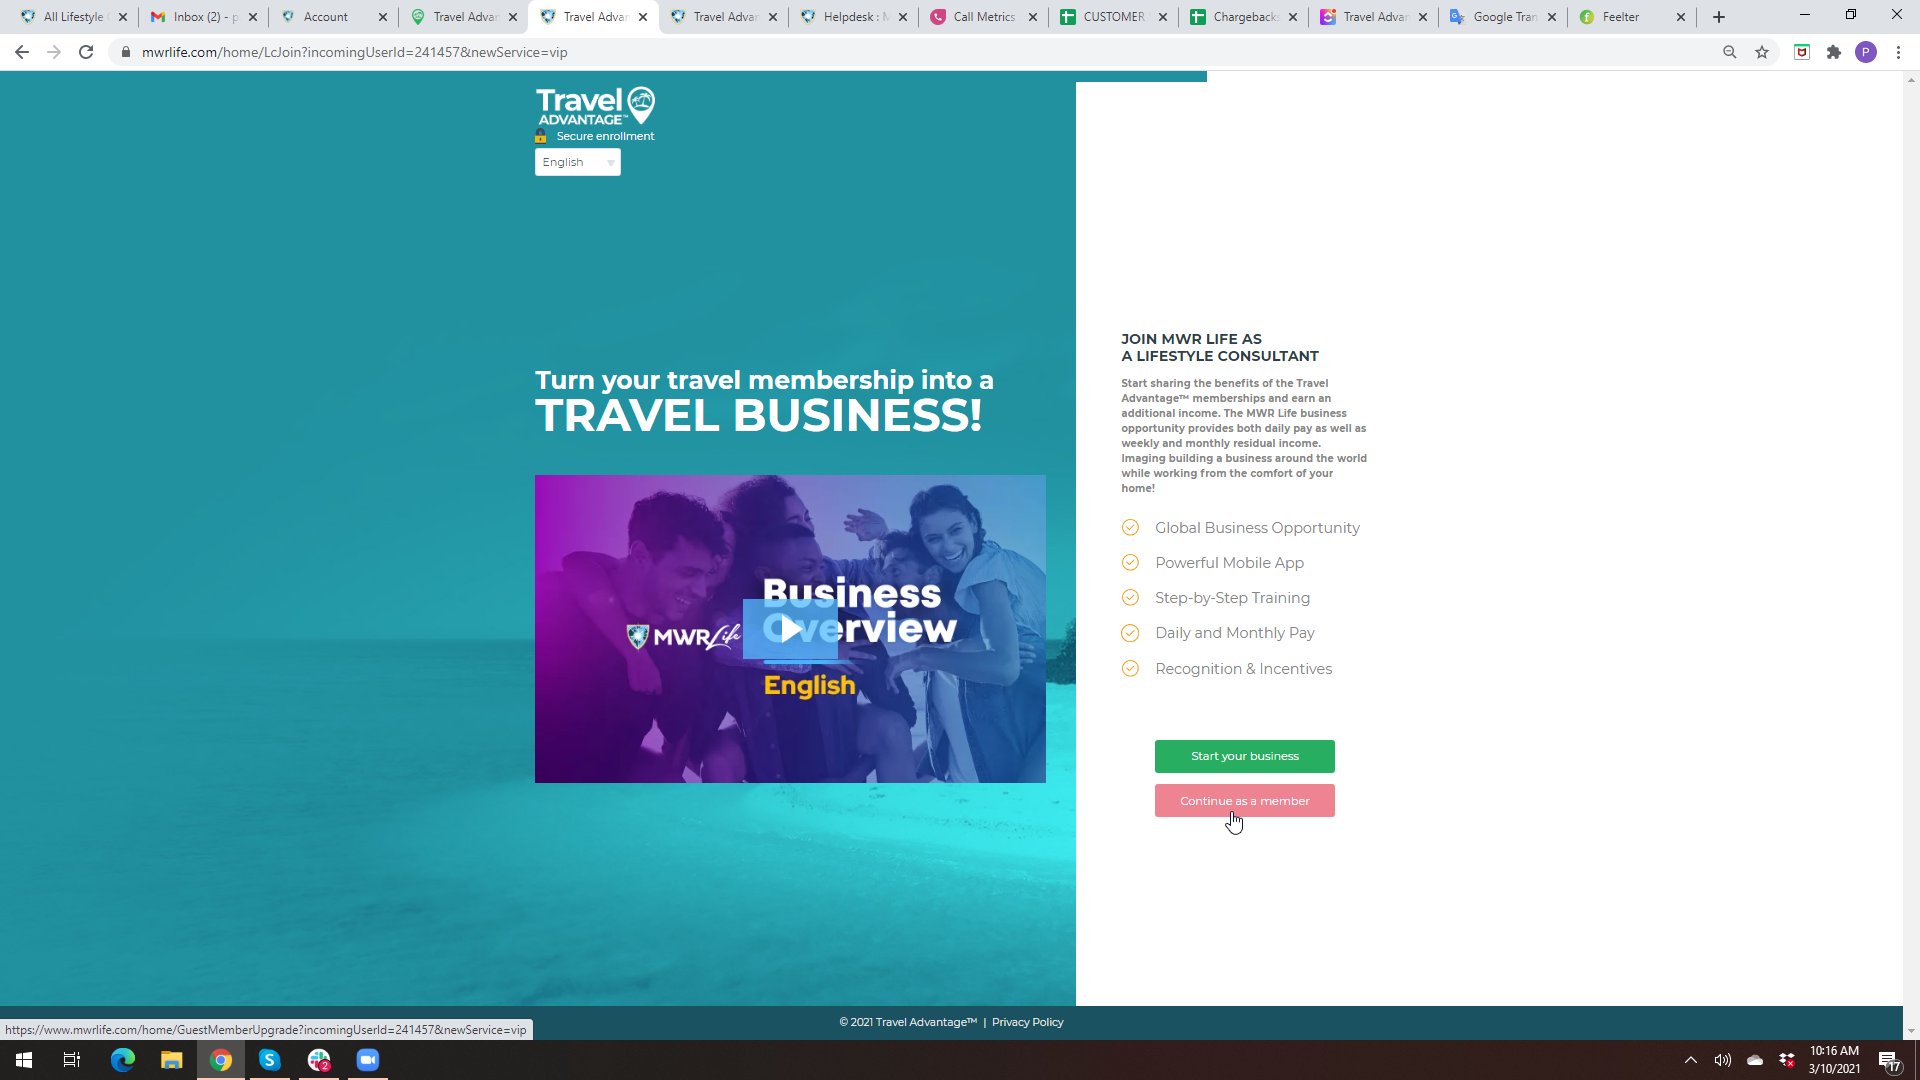Bookmark this page with star icon
Image resolution: width=1920 pixels, height=1080 pixels.
[1762, 52]
